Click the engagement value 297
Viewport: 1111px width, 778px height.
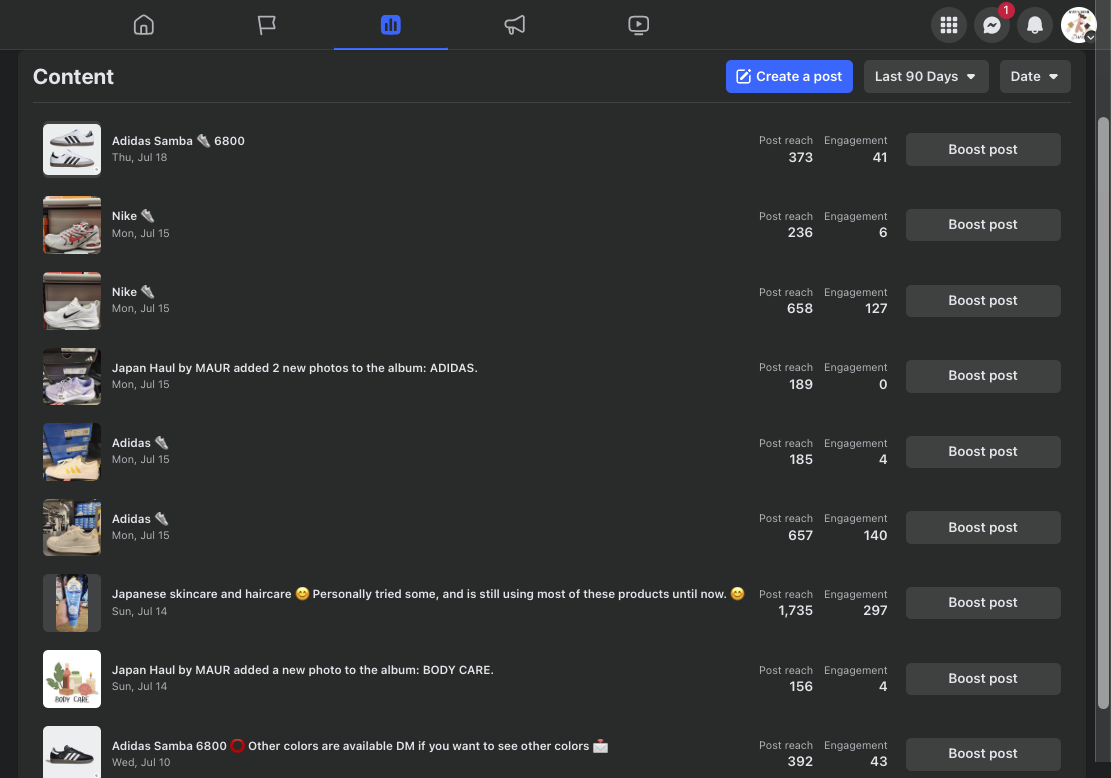pyautogui.click(x=875, y=610)
